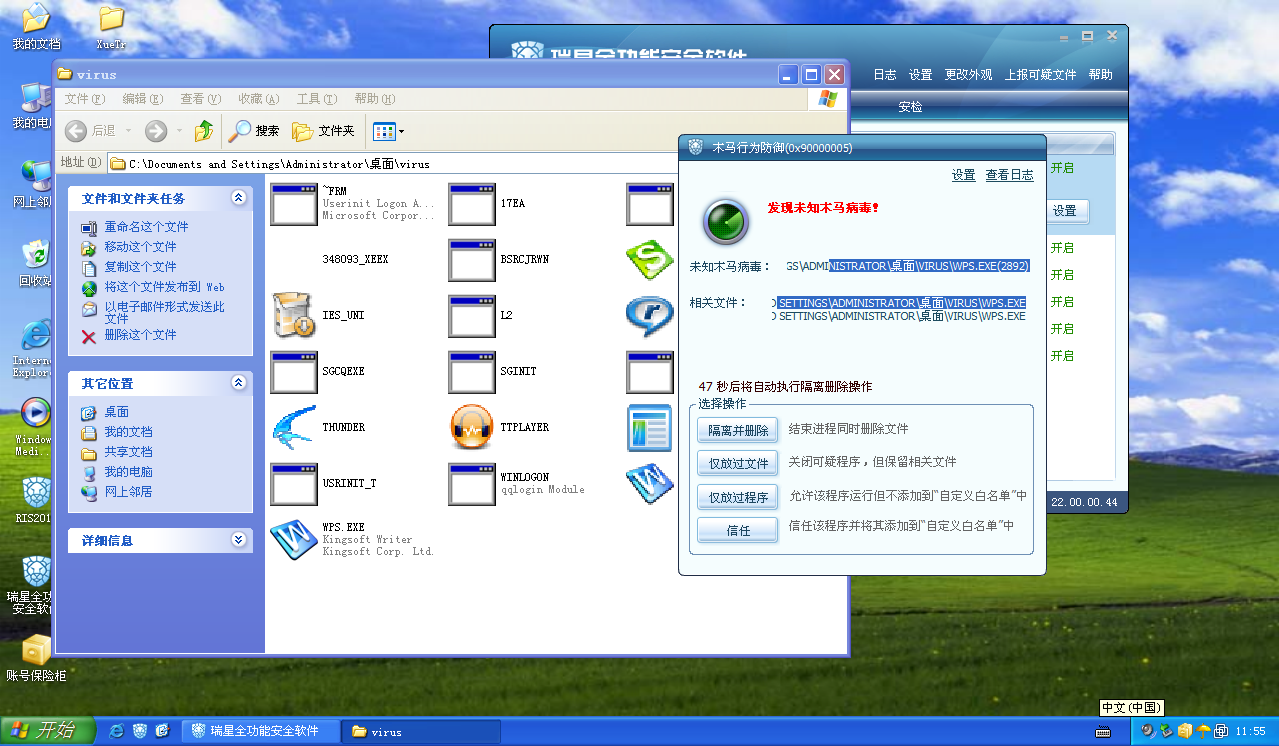Click 将这个文件发布到 Web link
Image resolution: width=1279 pixels, height=746 pixels.
pyautogui.click(x=164, y=287)
